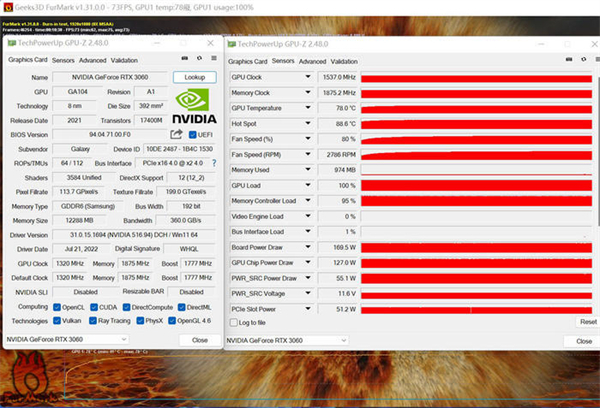Open the GPU Clock sensor dropdown
This screenshot has height=408, width=600.
coord(308,77)
